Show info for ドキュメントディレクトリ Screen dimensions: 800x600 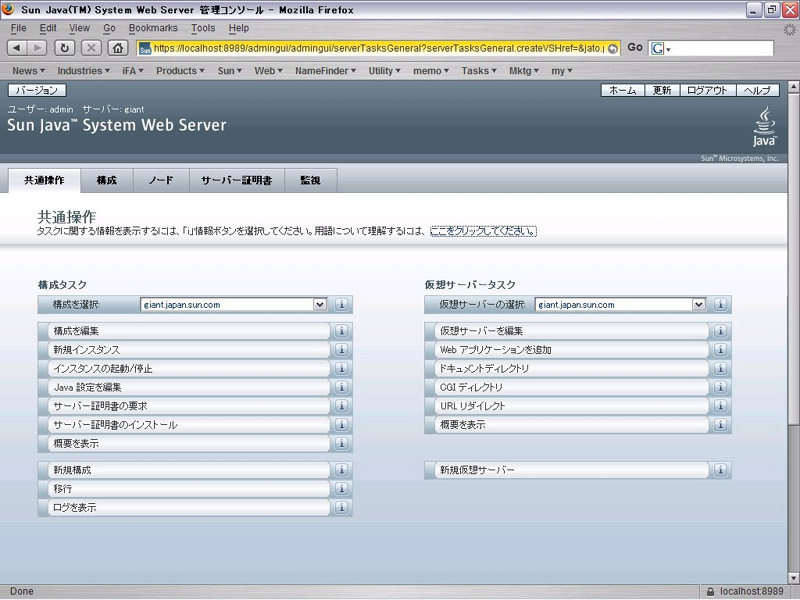[x=720, y=368]
